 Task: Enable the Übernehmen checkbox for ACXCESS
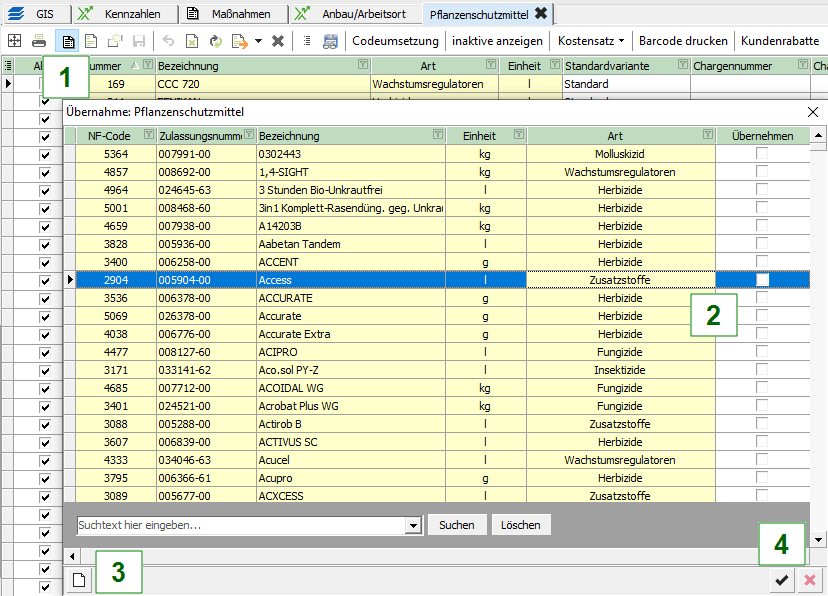pyautogui.click(x=763, y=496)
